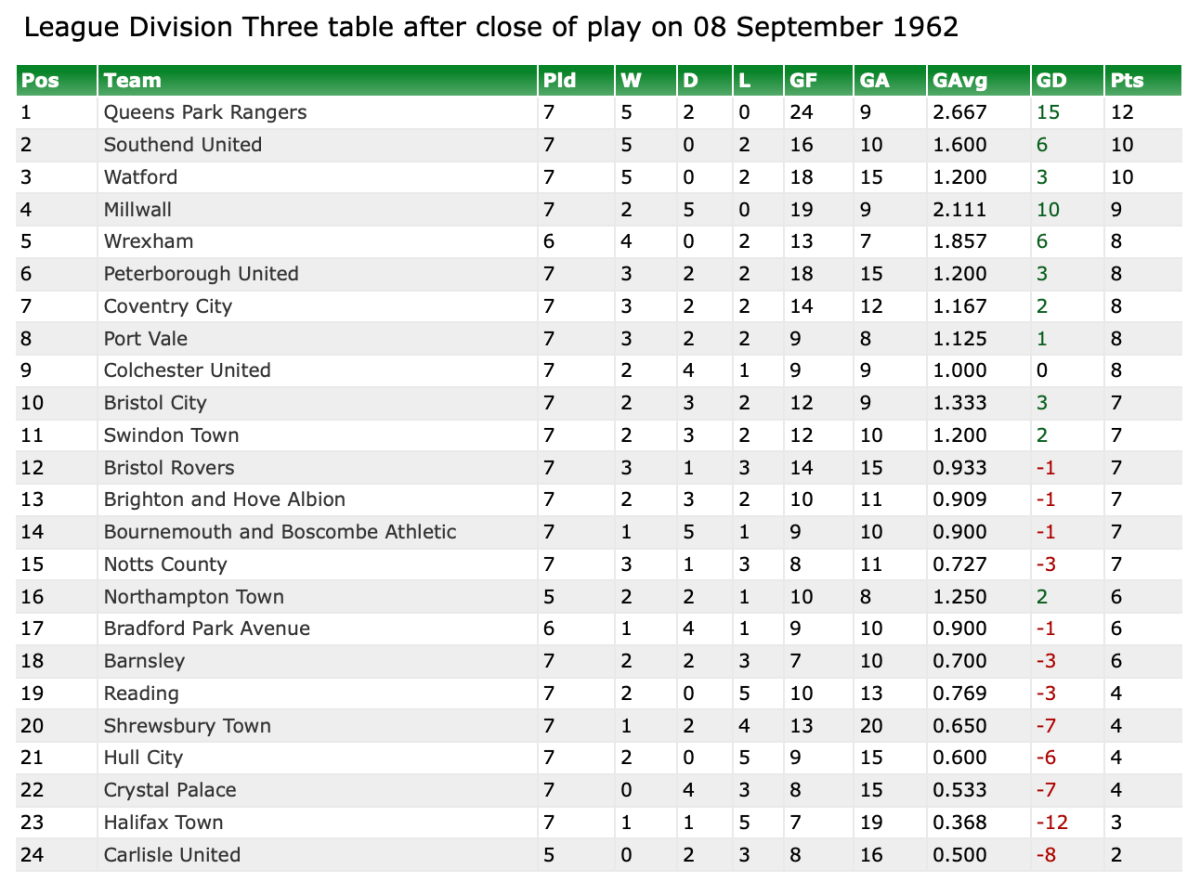Click the Team column header
The image size is (1200, 882).
pyautogui.click(x=132, y=81)
